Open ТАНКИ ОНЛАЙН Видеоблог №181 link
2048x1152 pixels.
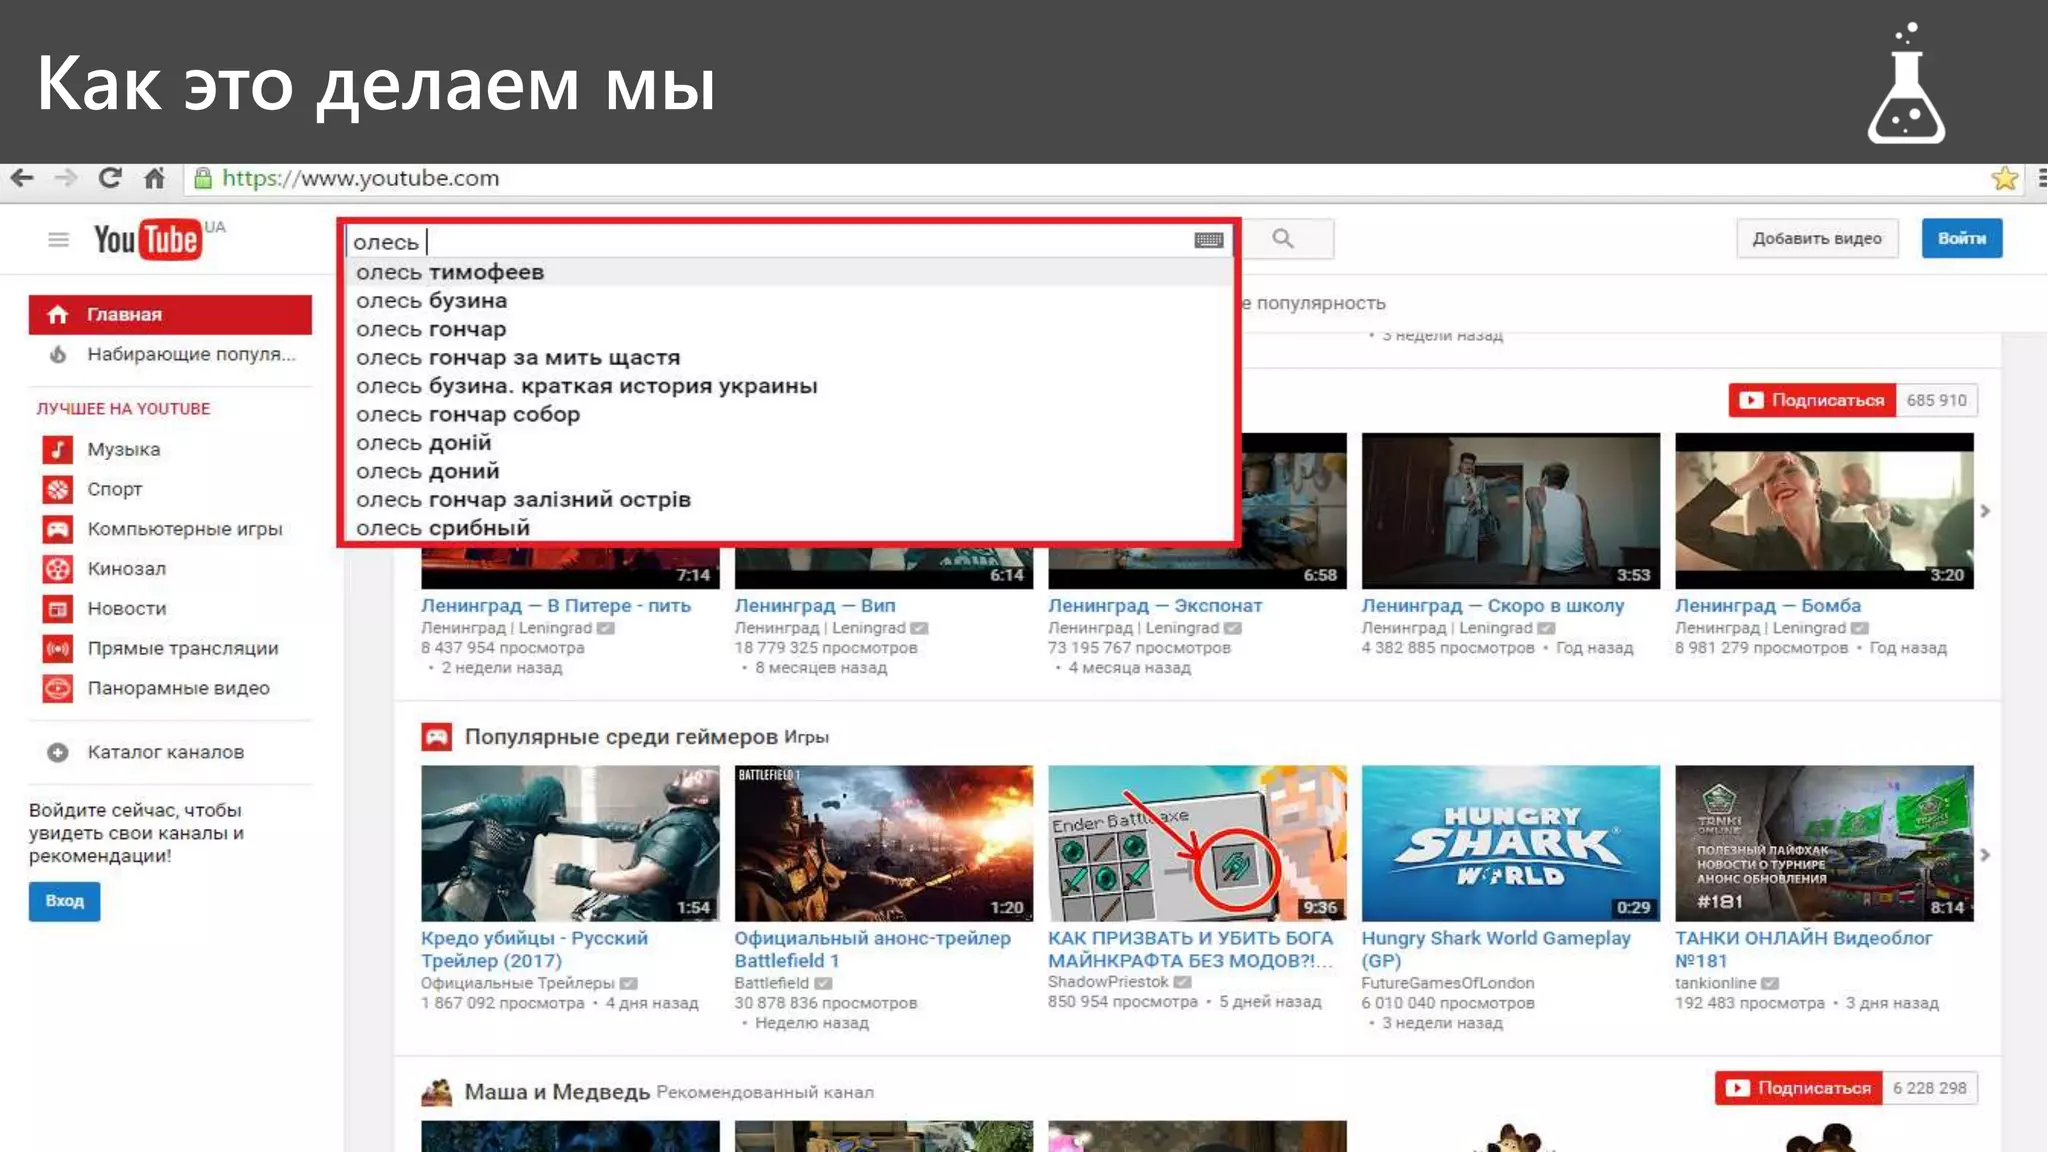(1804, 949)
